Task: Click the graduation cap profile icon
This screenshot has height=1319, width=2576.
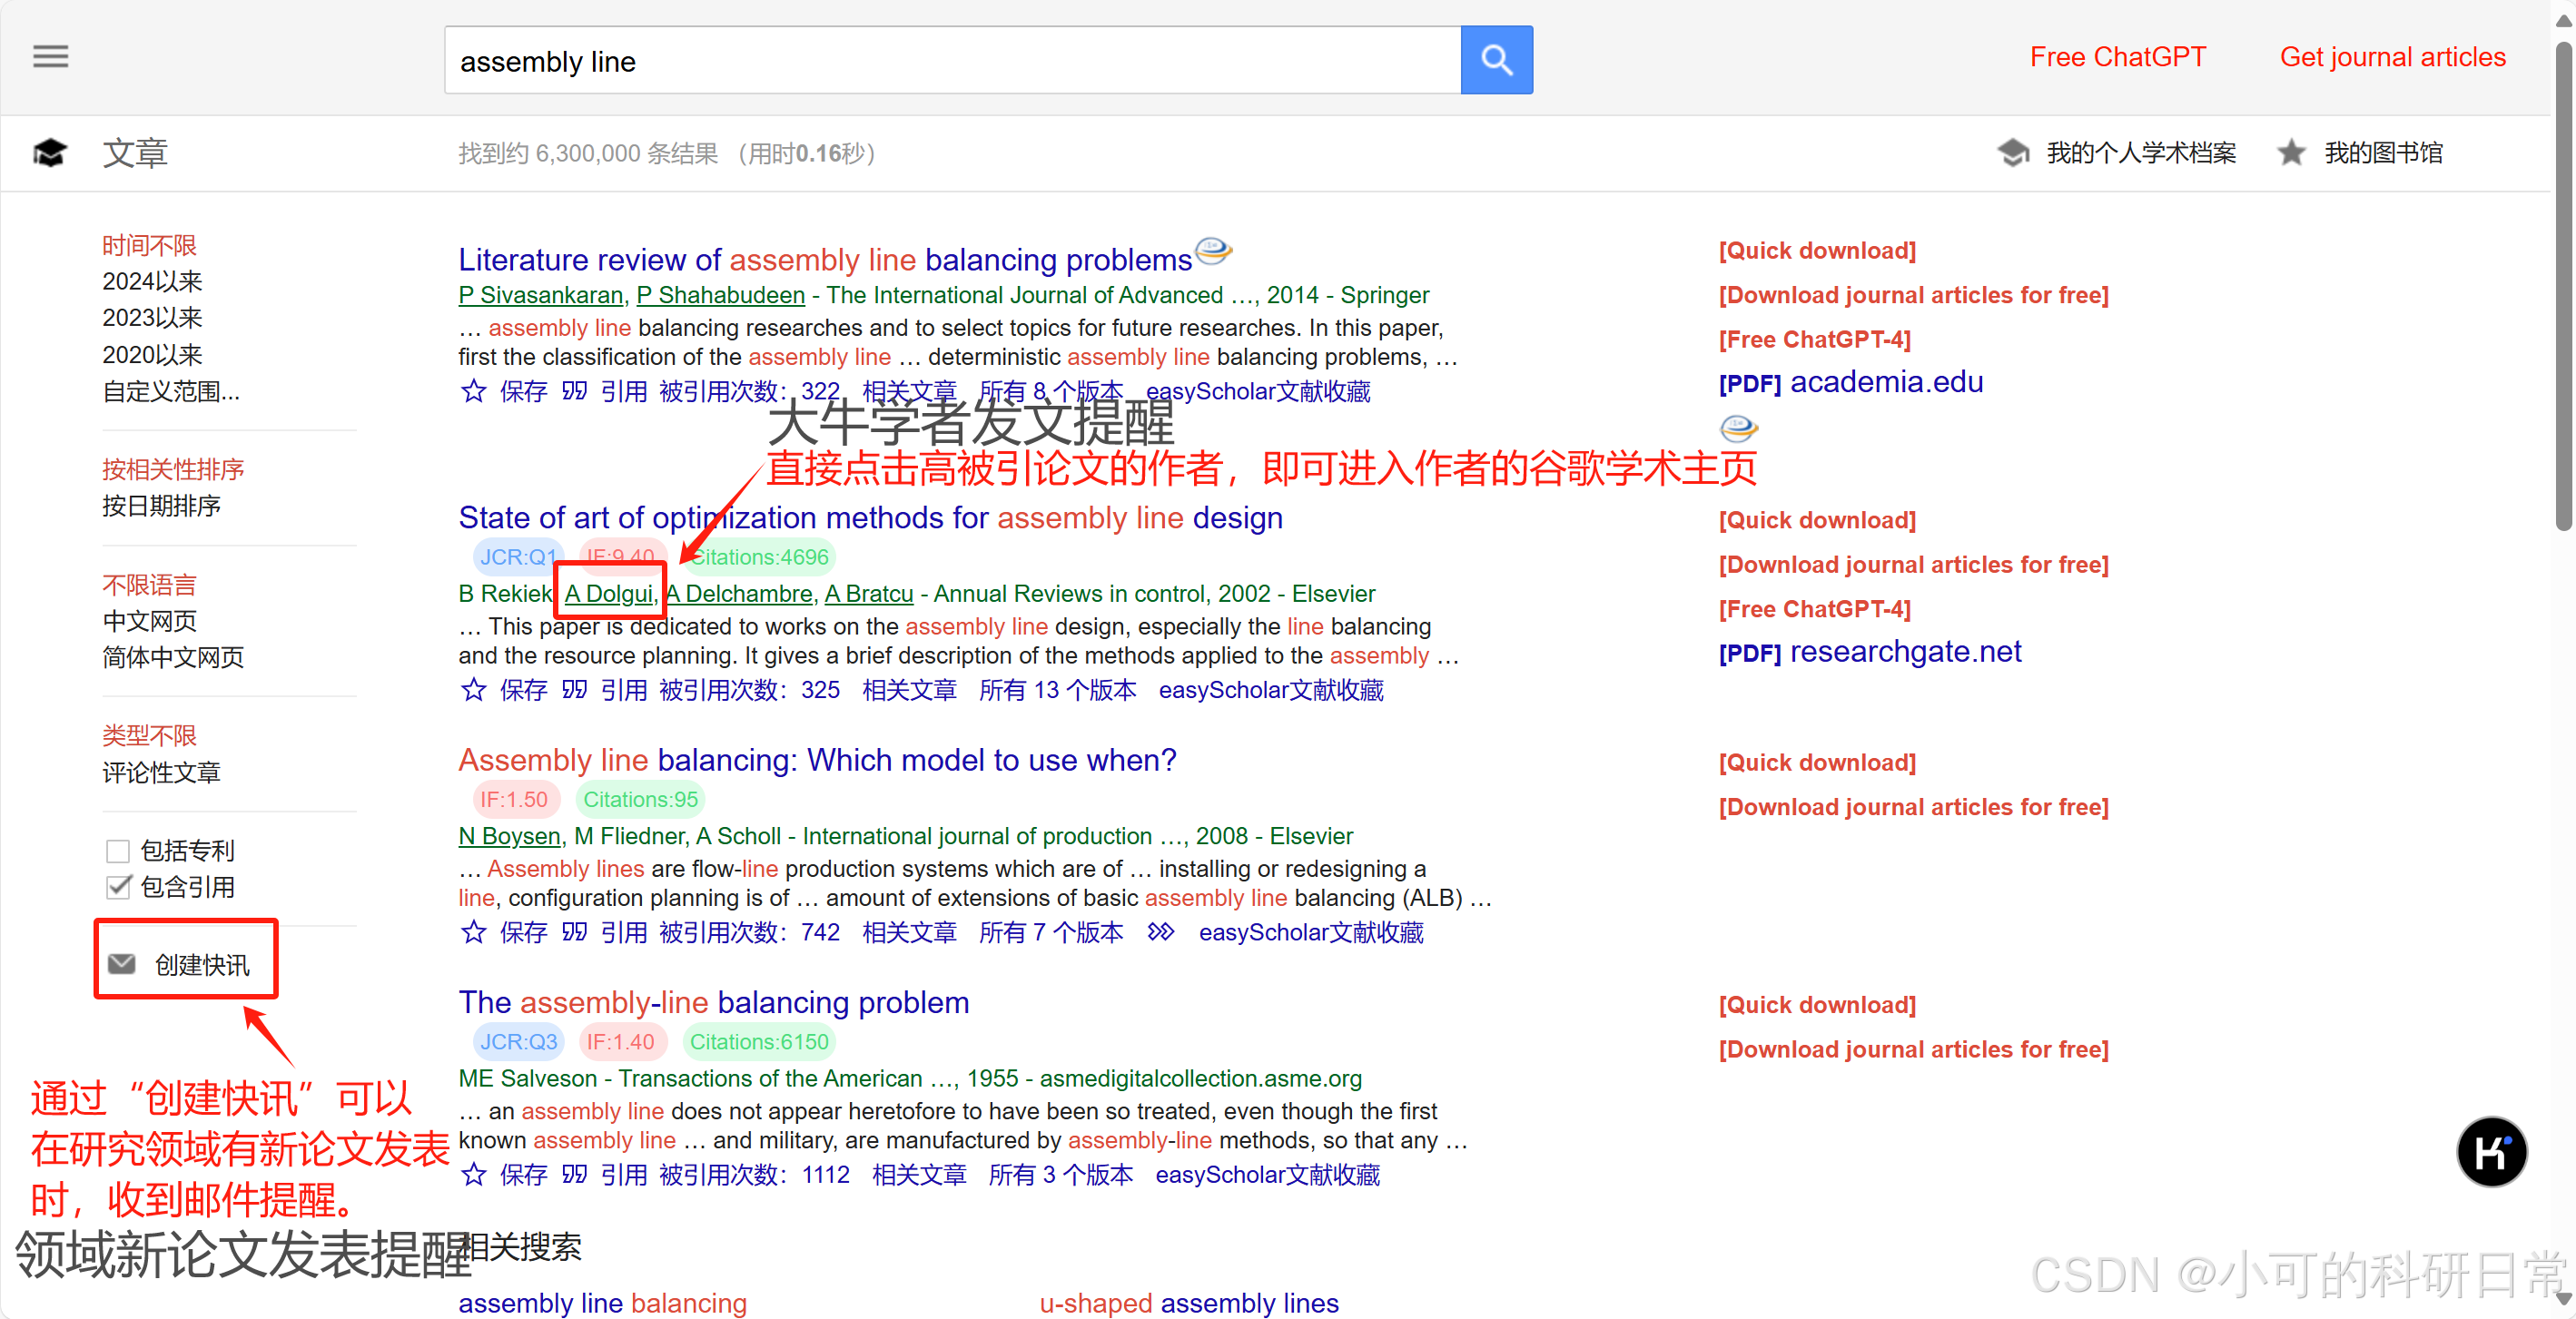Action: [2013, 153]
